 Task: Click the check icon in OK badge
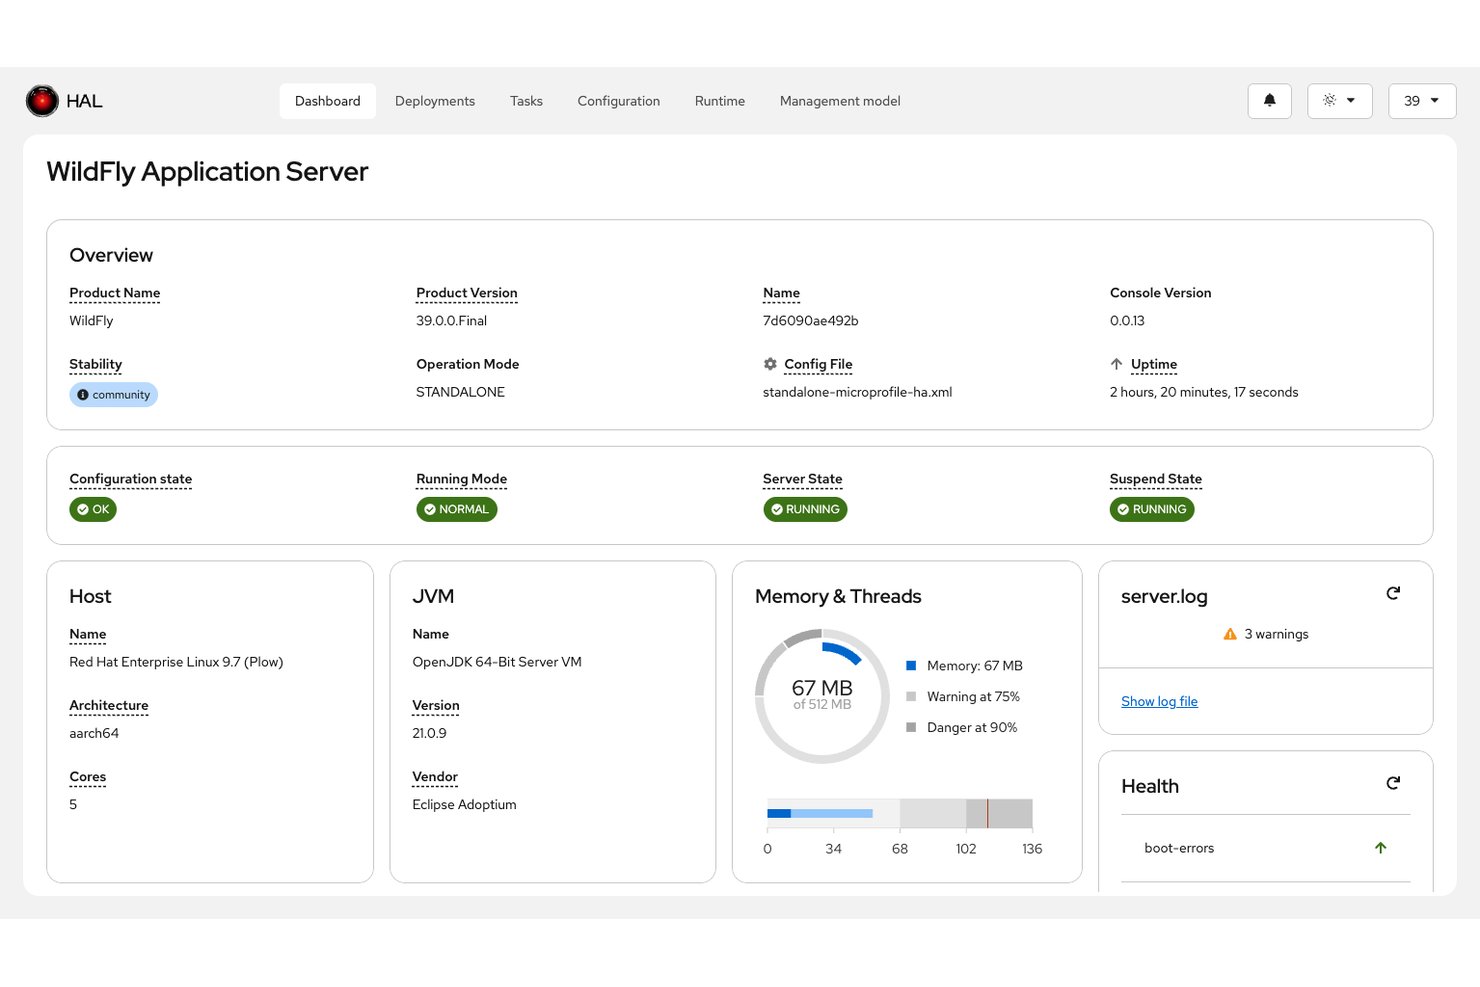[x=83, y=510]
